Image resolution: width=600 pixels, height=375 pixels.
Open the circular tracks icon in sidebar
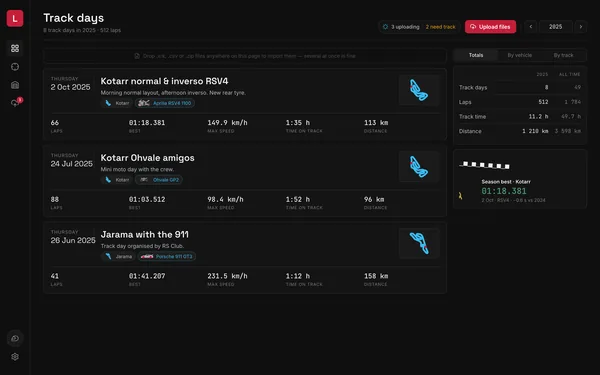point(15,67)
